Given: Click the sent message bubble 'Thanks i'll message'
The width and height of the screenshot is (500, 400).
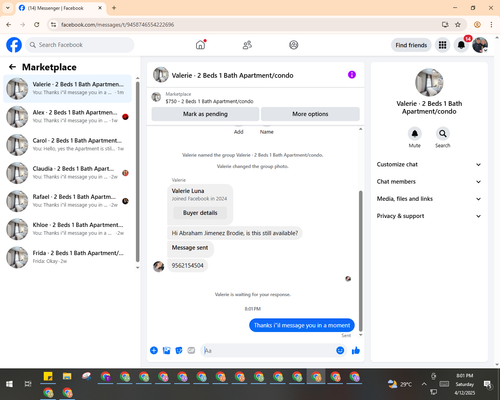Looking at the screenshot, I should (x=302, y=325).
